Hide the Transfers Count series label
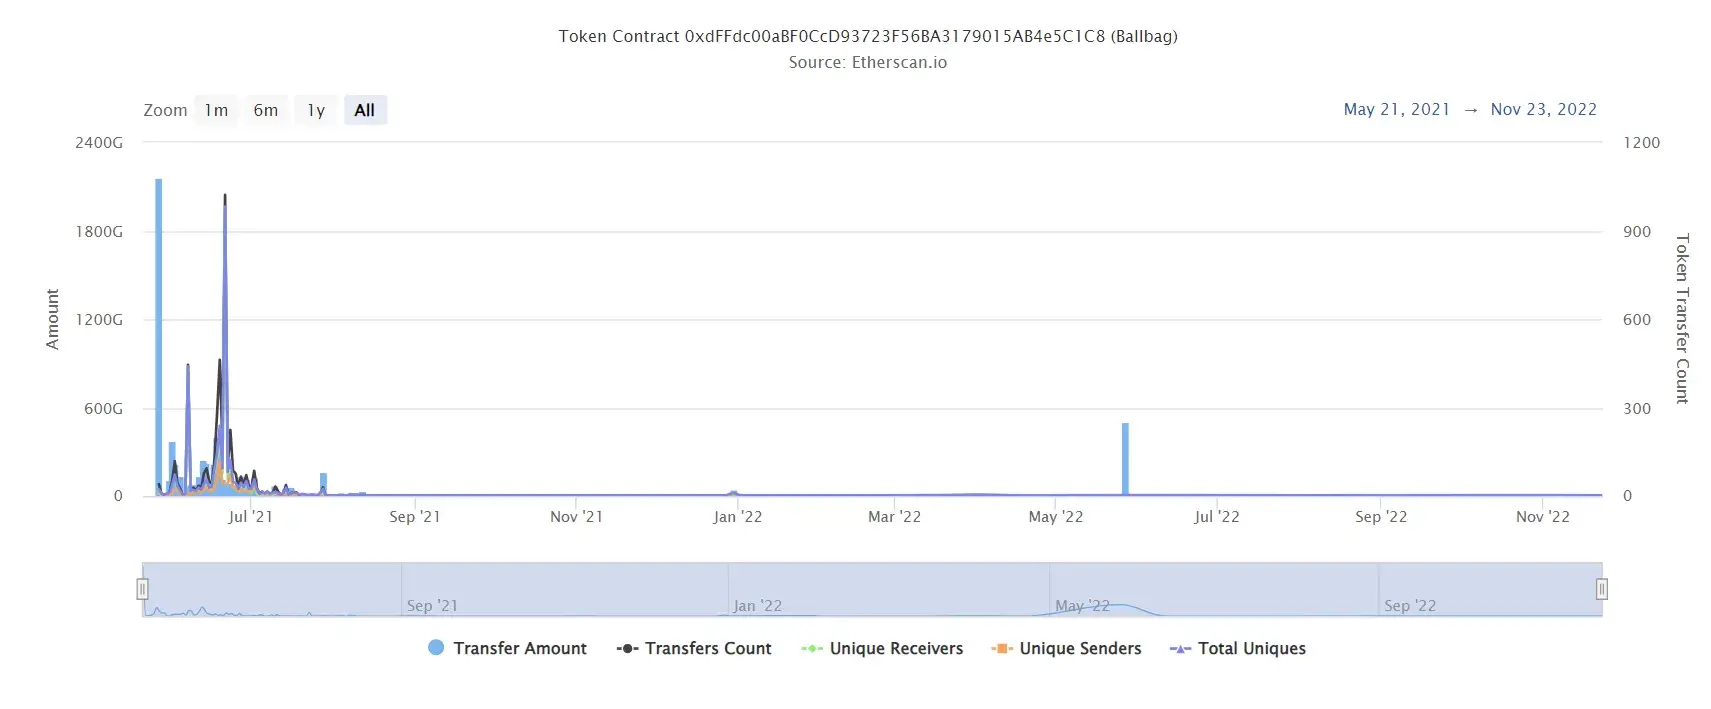This screenshot has height=709, width=1711. [708, 649]
